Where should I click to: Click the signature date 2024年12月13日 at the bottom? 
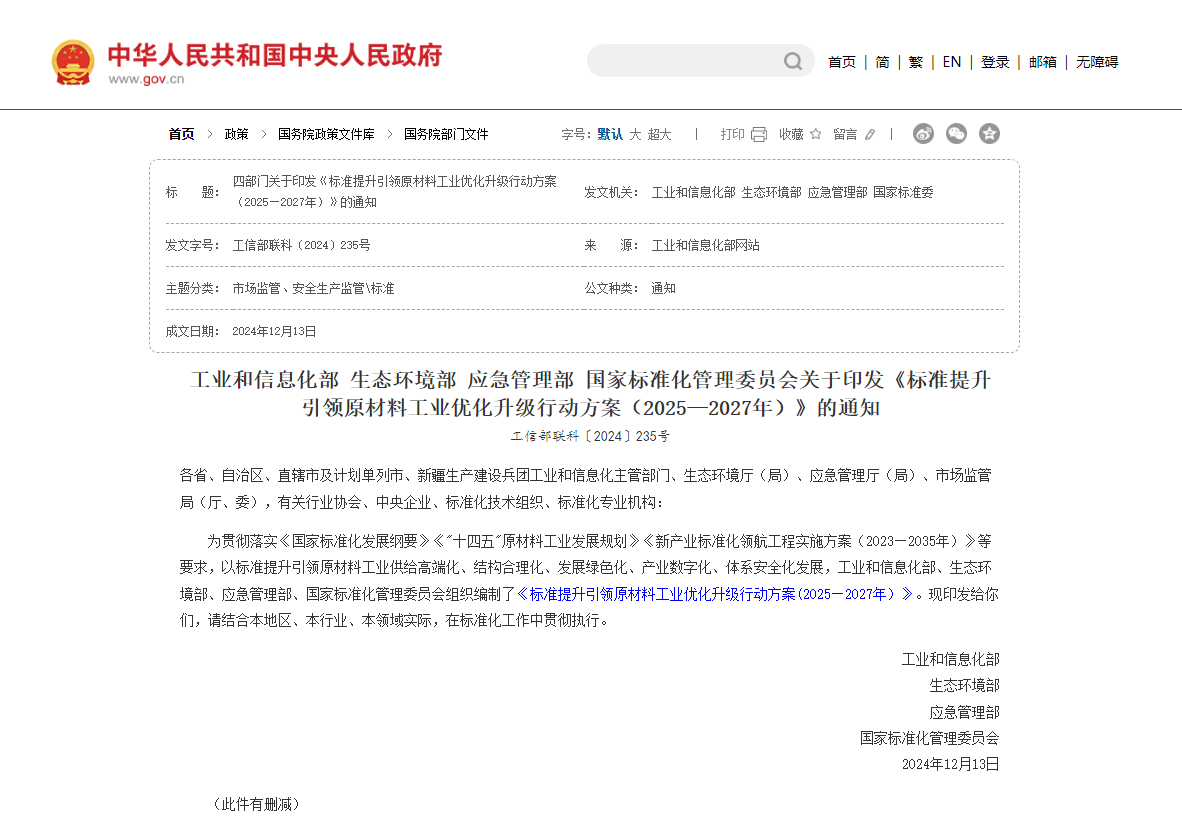click(x=951, y=764)
